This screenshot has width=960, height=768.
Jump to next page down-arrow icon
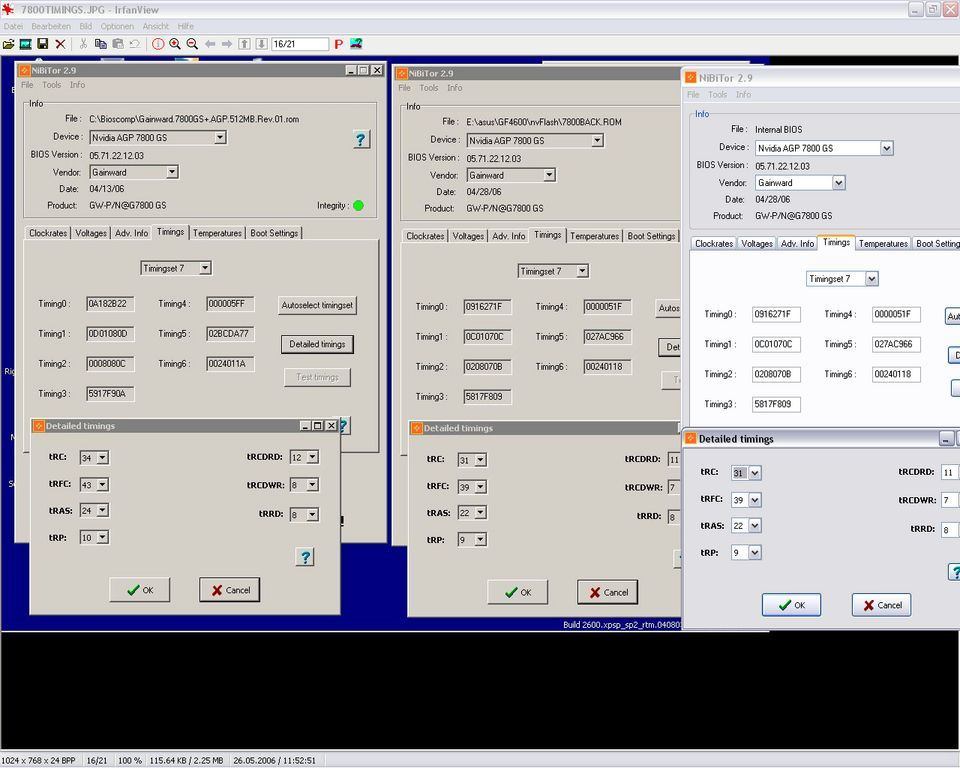[x=261, y=44]
